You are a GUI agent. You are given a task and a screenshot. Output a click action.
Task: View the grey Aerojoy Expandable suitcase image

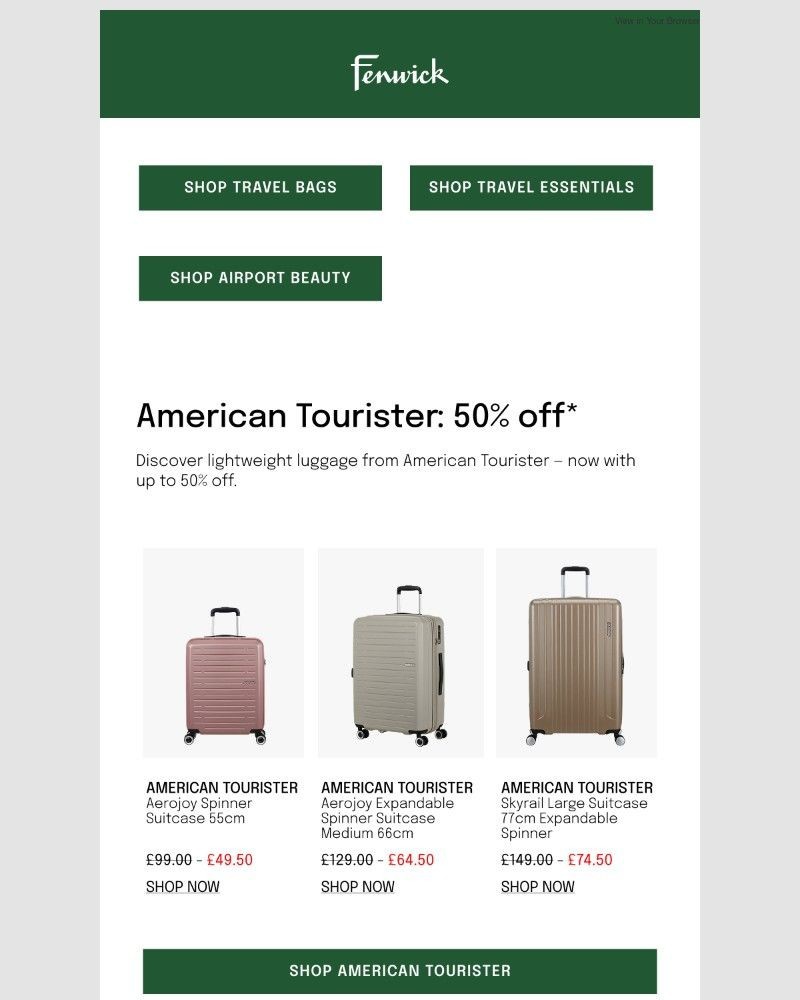401,652
